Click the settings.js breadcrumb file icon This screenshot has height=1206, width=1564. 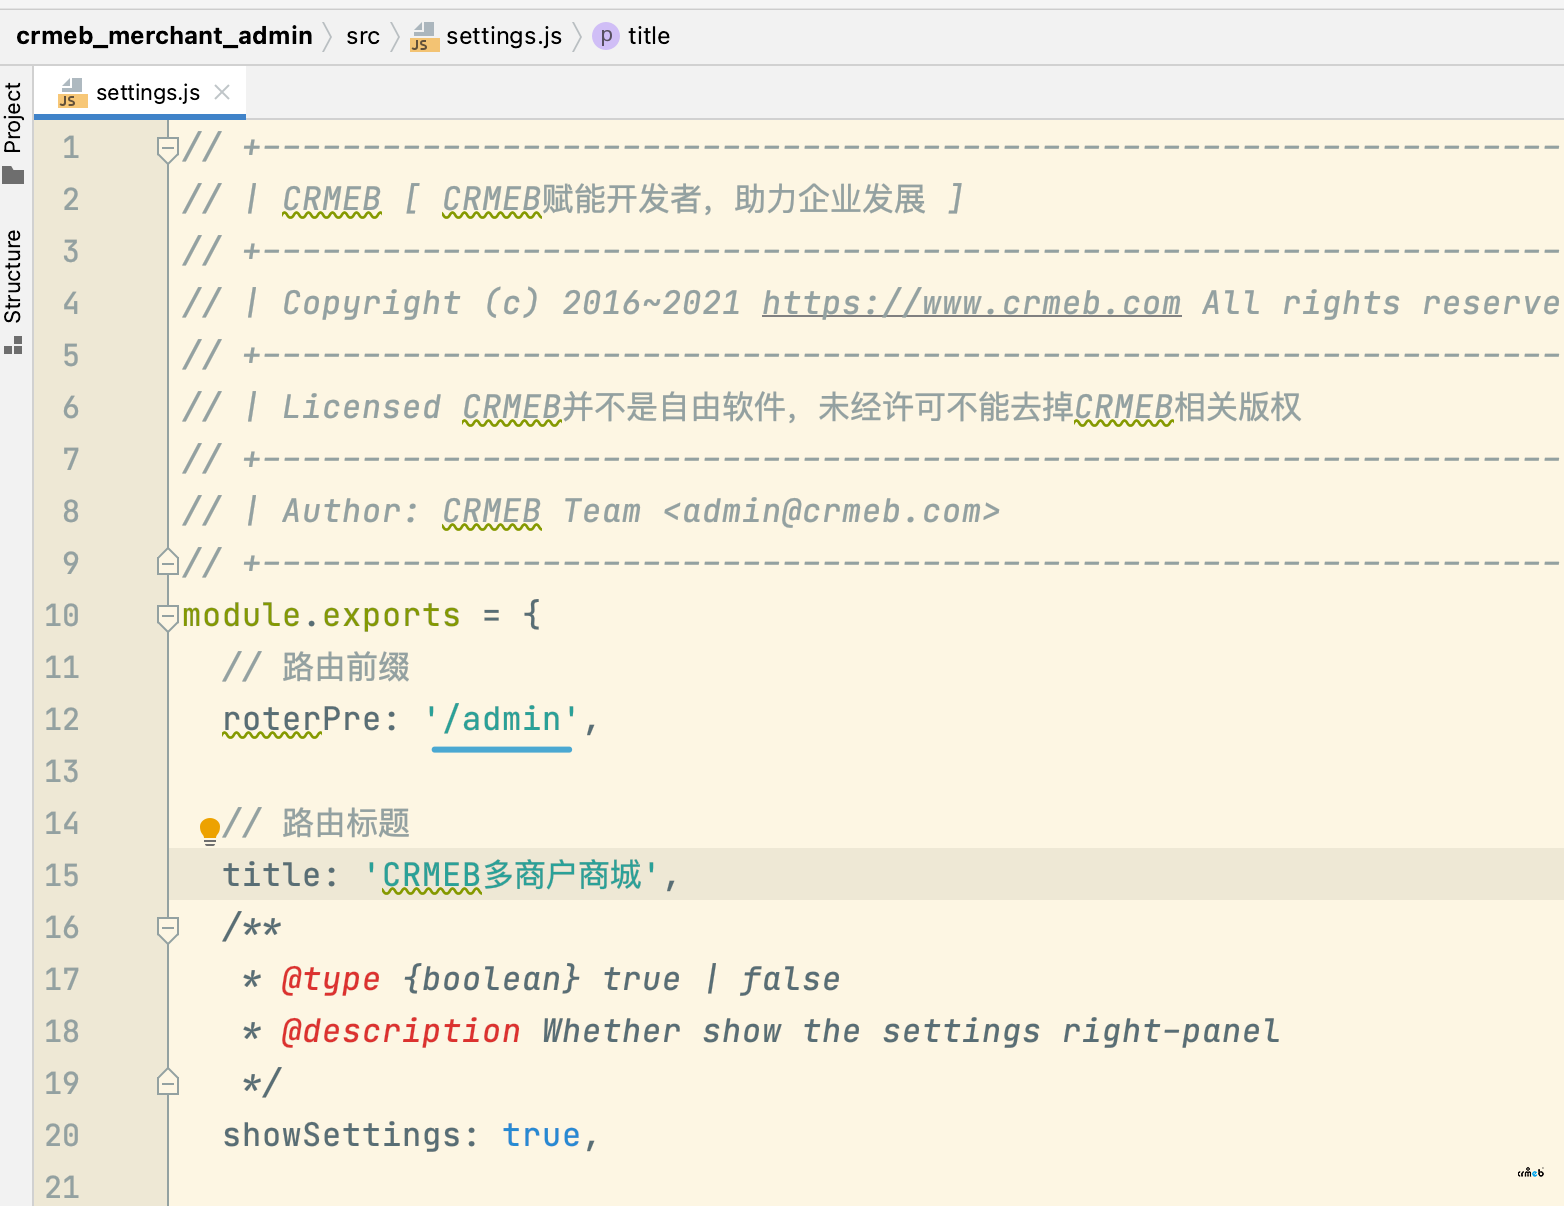click(425, 37)
